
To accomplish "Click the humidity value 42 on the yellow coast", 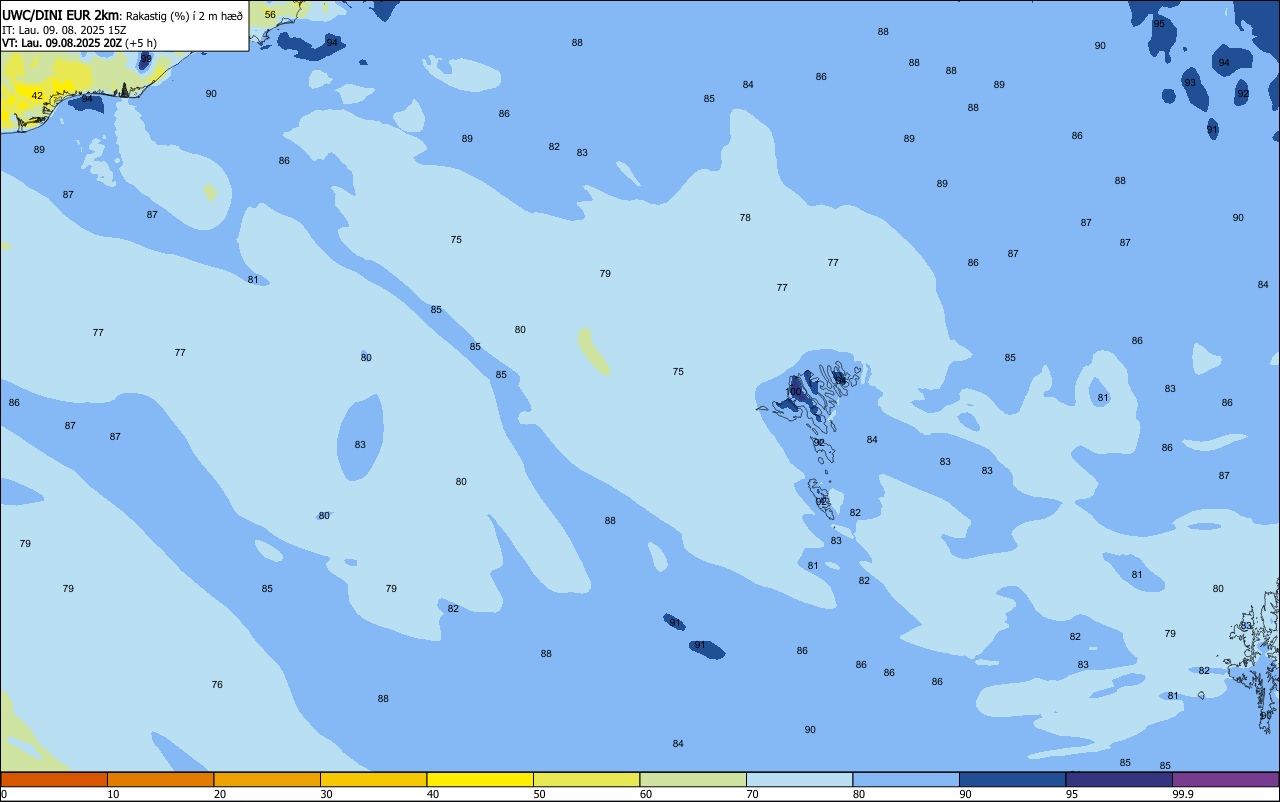I will coord(37,96).
